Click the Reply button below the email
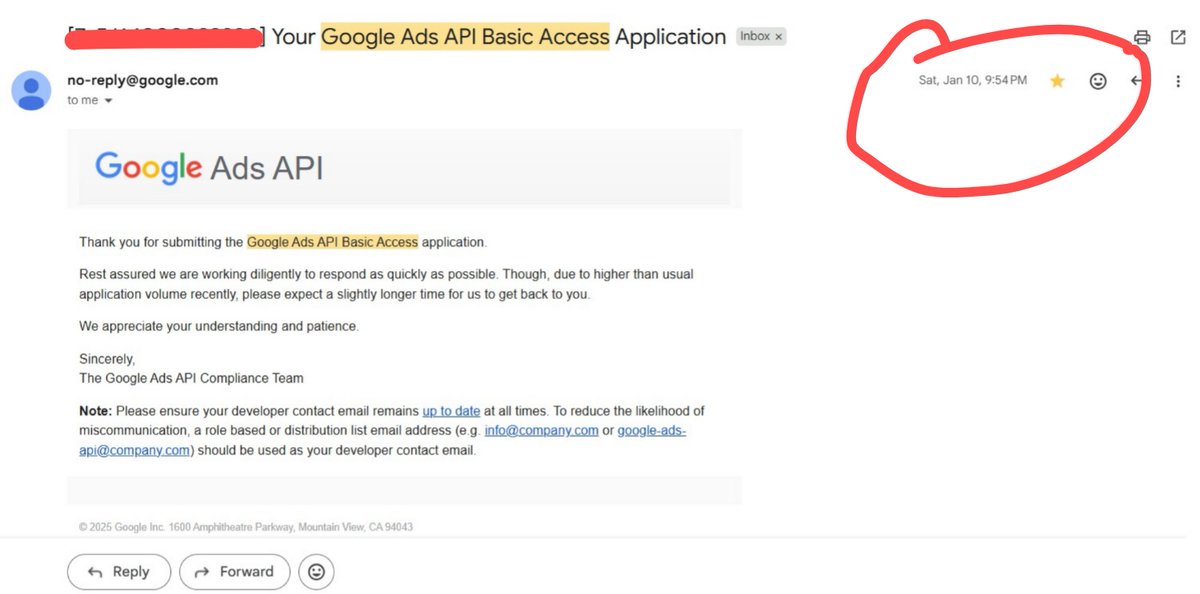The height and width of the screenshot is (594, 1200). click(x=119, y=572)
